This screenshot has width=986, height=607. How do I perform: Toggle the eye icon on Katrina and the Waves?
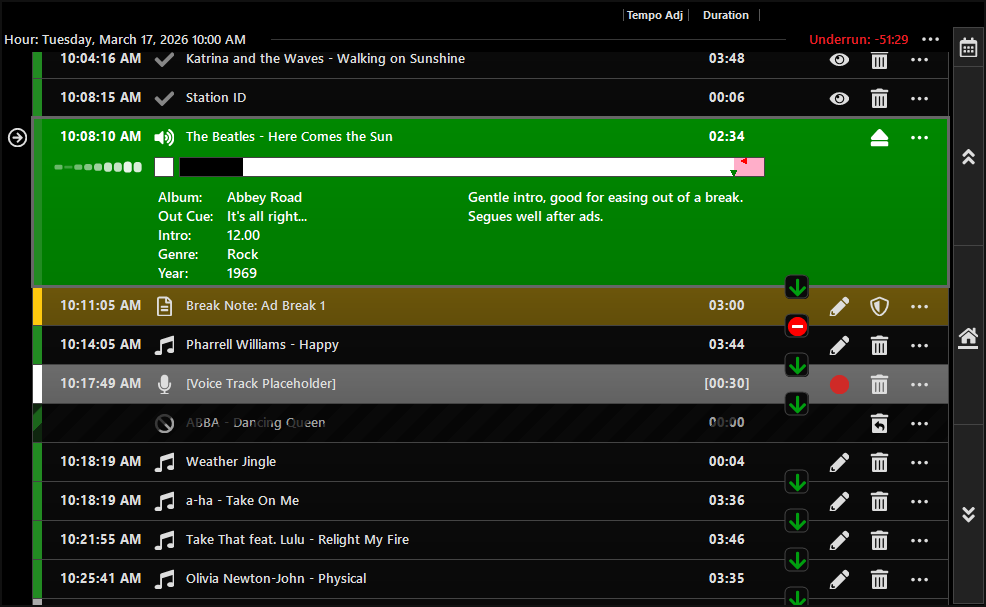[839, 60]
